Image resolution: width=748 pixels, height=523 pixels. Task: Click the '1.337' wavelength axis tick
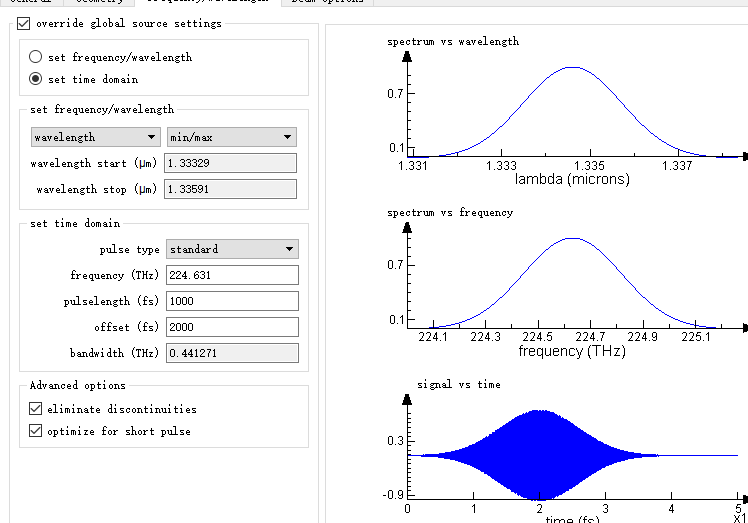[x=677, y=166]
